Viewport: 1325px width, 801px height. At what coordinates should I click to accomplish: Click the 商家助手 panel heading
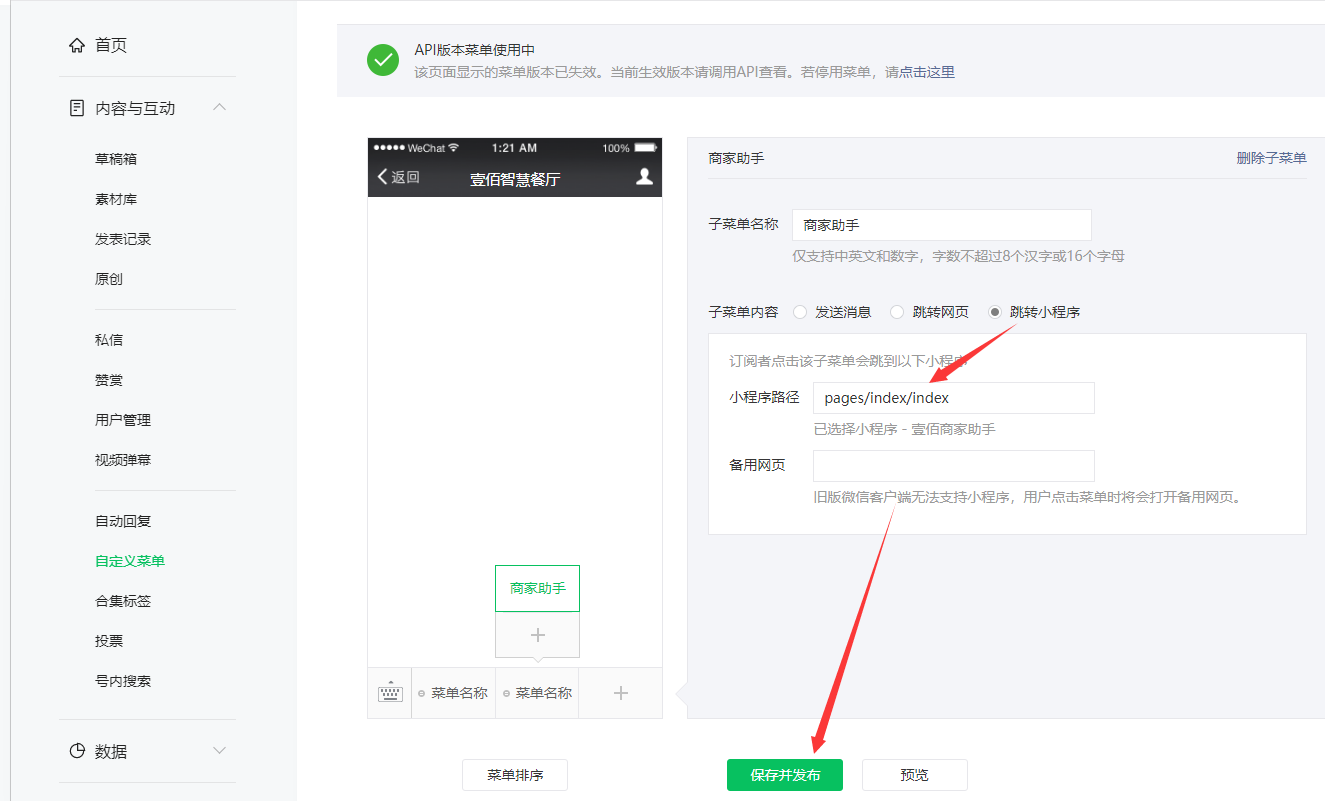[736, 158]
